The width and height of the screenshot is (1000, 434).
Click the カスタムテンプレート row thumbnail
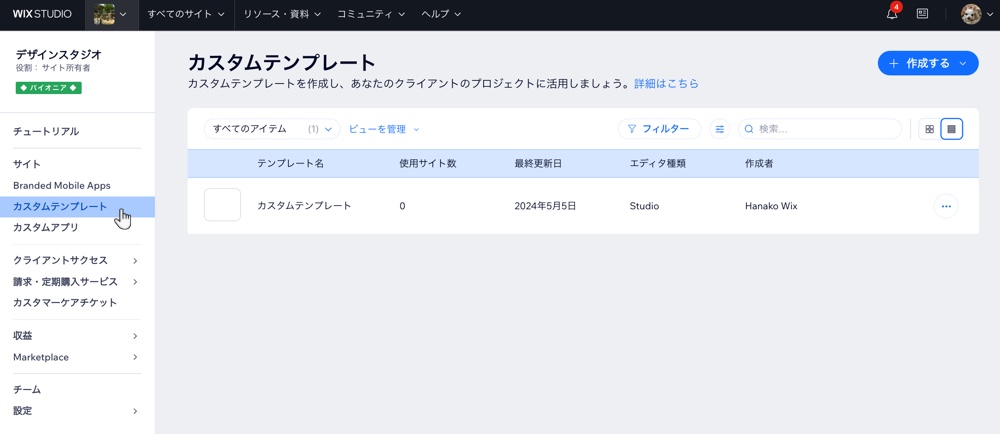coord(222,205)
